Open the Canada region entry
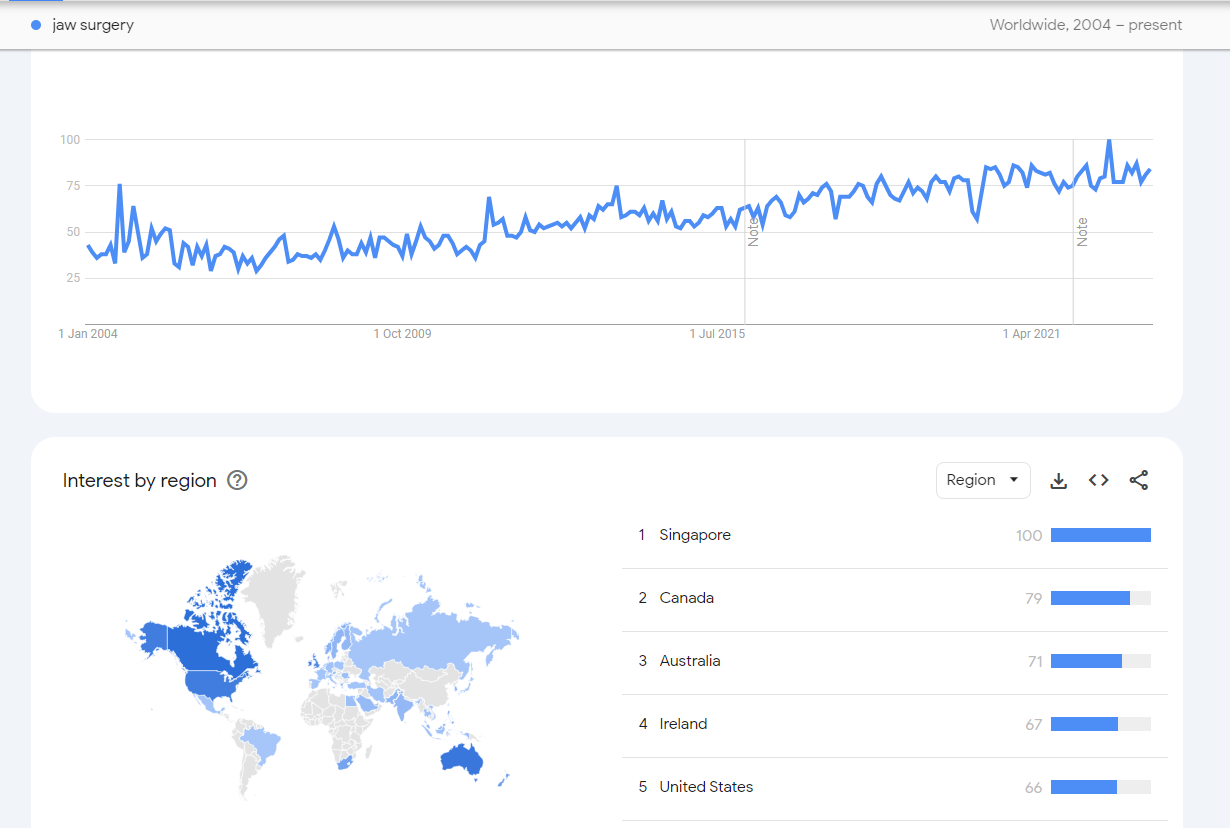 [x=686, y=598]
